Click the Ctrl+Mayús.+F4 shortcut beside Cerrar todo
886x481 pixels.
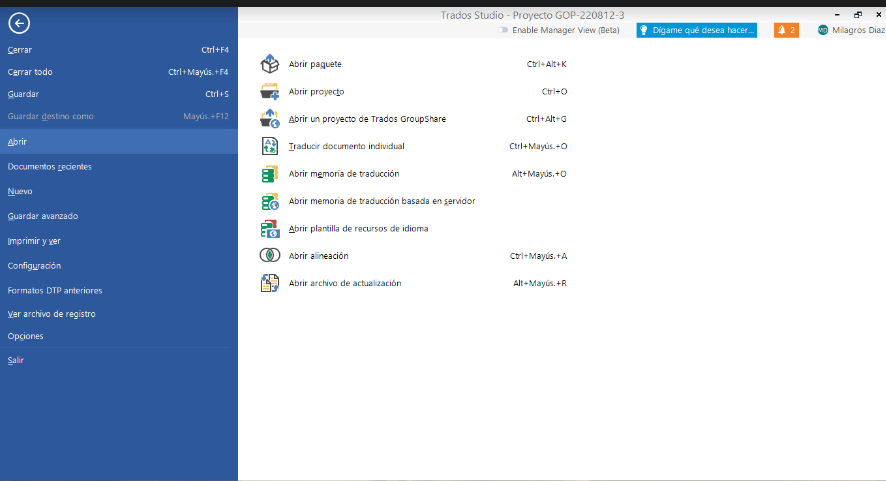[198, 72]
